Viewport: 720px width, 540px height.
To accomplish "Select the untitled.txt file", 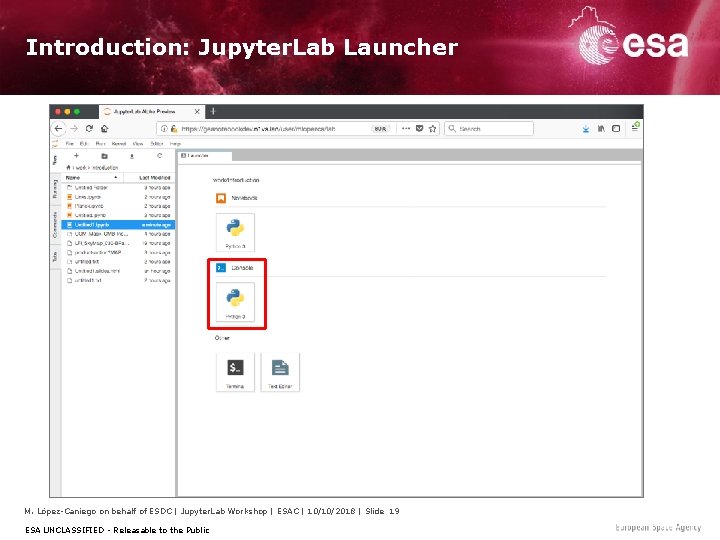I will point(118,262).
